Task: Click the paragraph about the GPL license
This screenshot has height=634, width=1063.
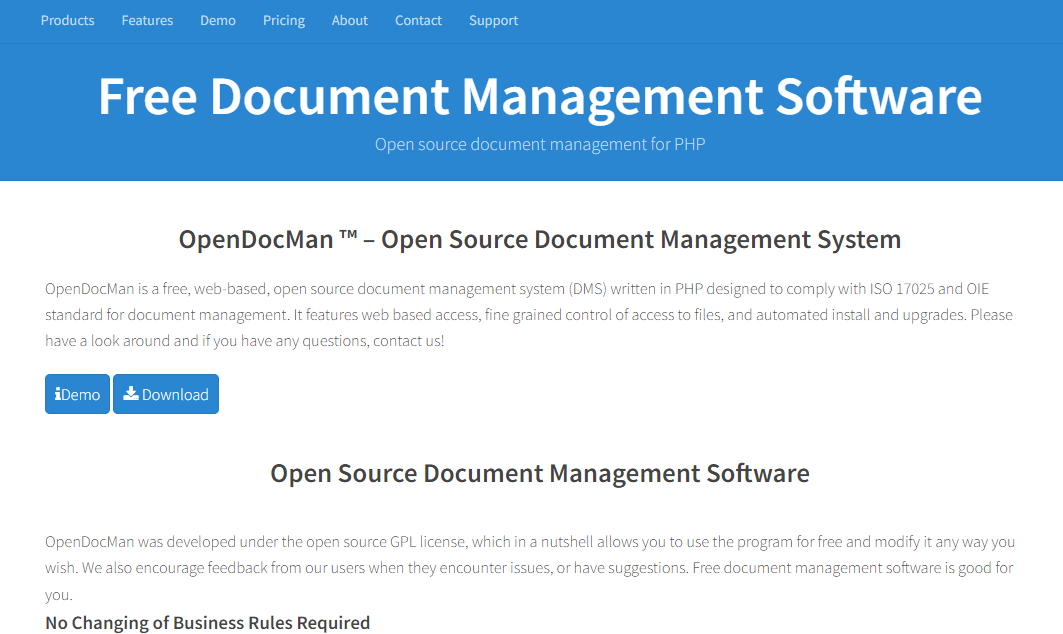Action: point(530,568)
